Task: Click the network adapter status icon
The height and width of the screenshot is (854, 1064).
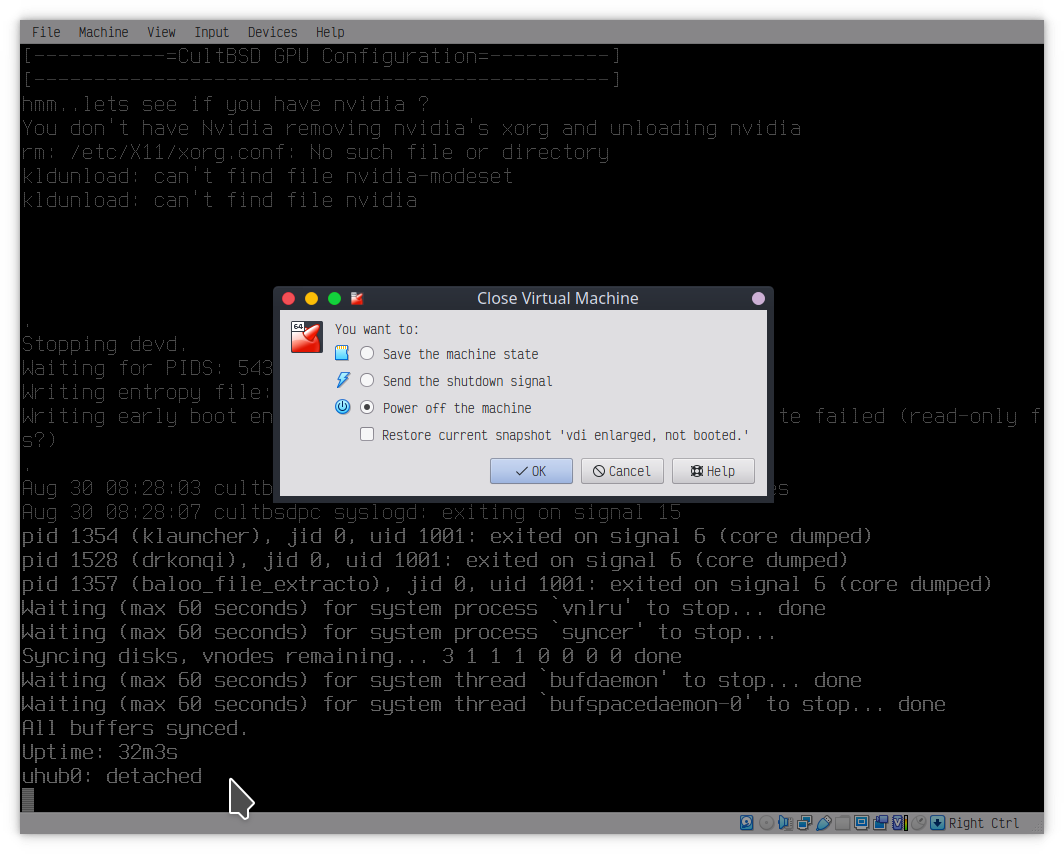Action: pos(804,823)
